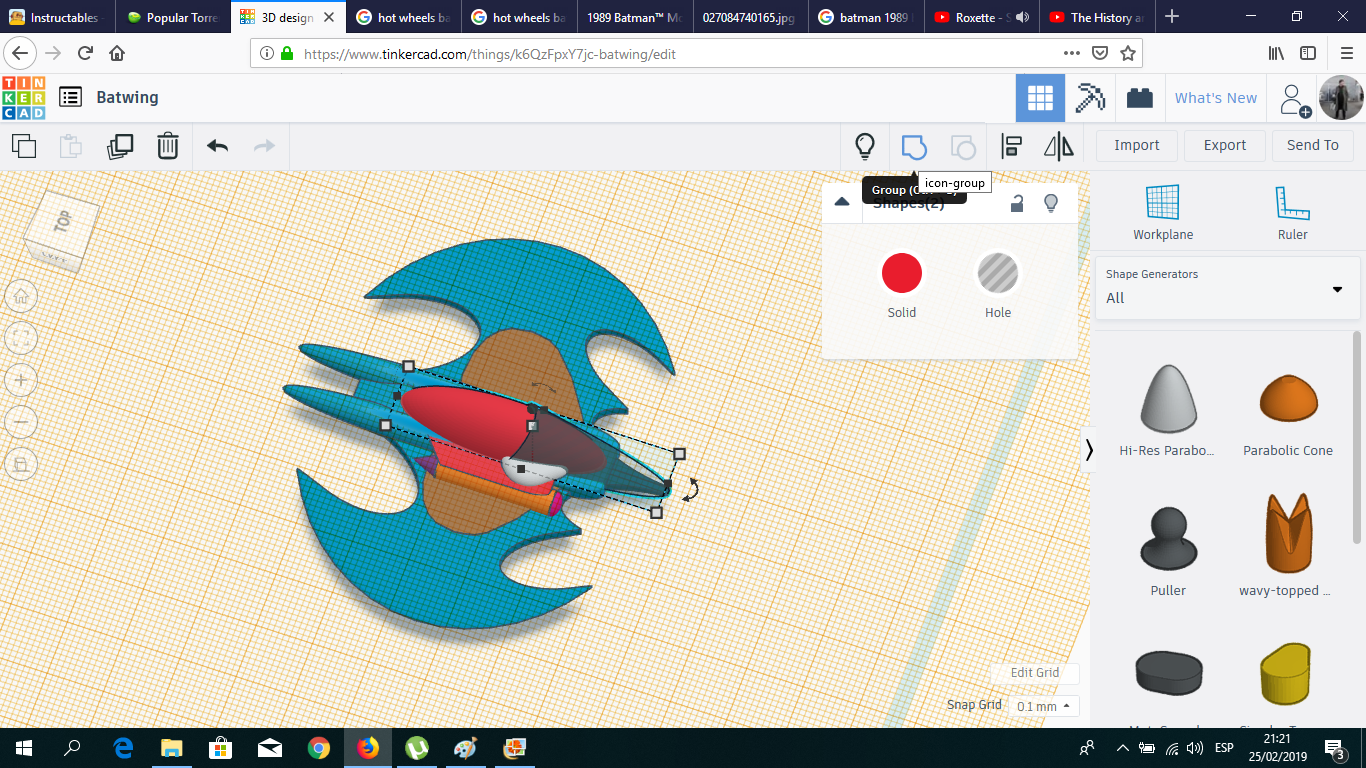Image resolution: width=1366 pixels, height=768 pixels.
Task: Open the Blocks pickaxe mode
Action: tap(1089, 98)
